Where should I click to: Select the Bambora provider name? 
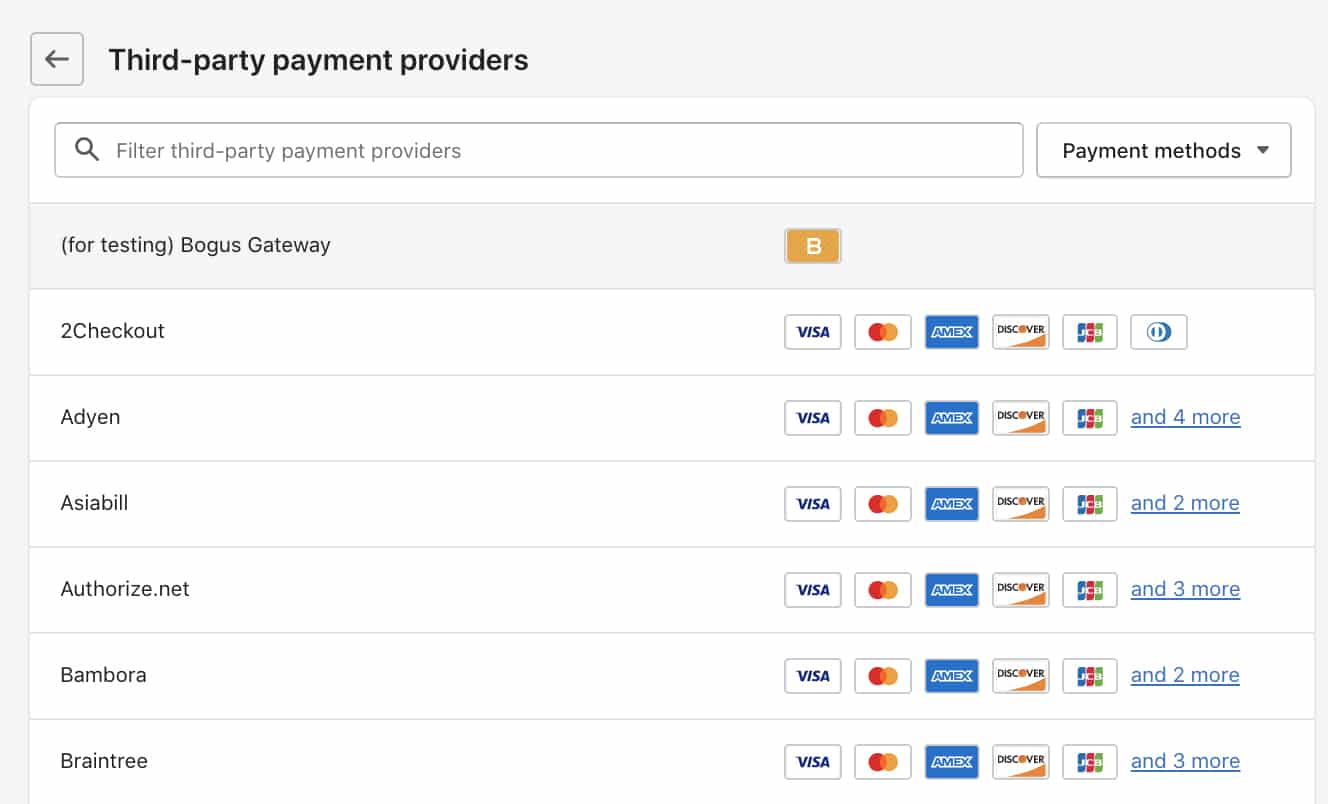(103, 675)
